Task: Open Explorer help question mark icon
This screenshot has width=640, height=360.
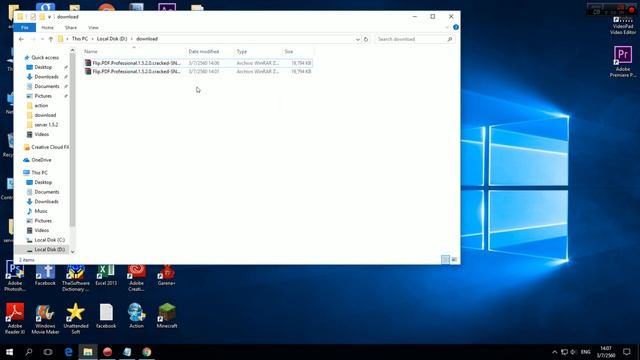Action: tap(456, 27)
